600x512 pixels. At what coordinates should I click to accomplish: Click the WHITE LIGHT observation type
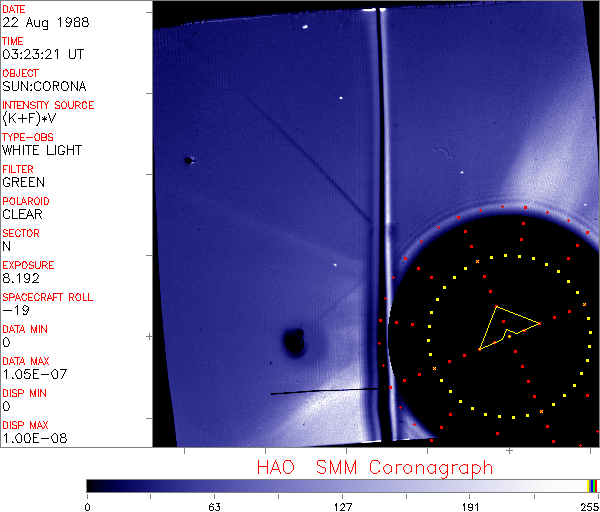click(x=42, y=150)
